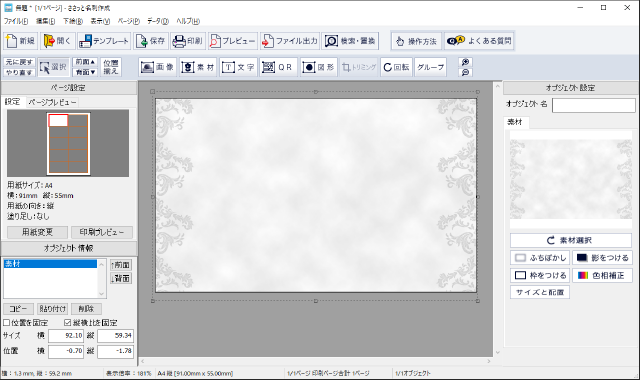Zoom in with the plus magnifier icon

click(465, 62)
